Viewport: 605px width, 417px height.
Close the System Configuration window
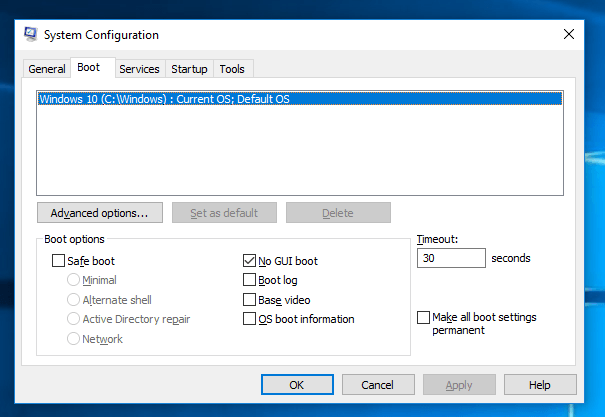point(569,34)
